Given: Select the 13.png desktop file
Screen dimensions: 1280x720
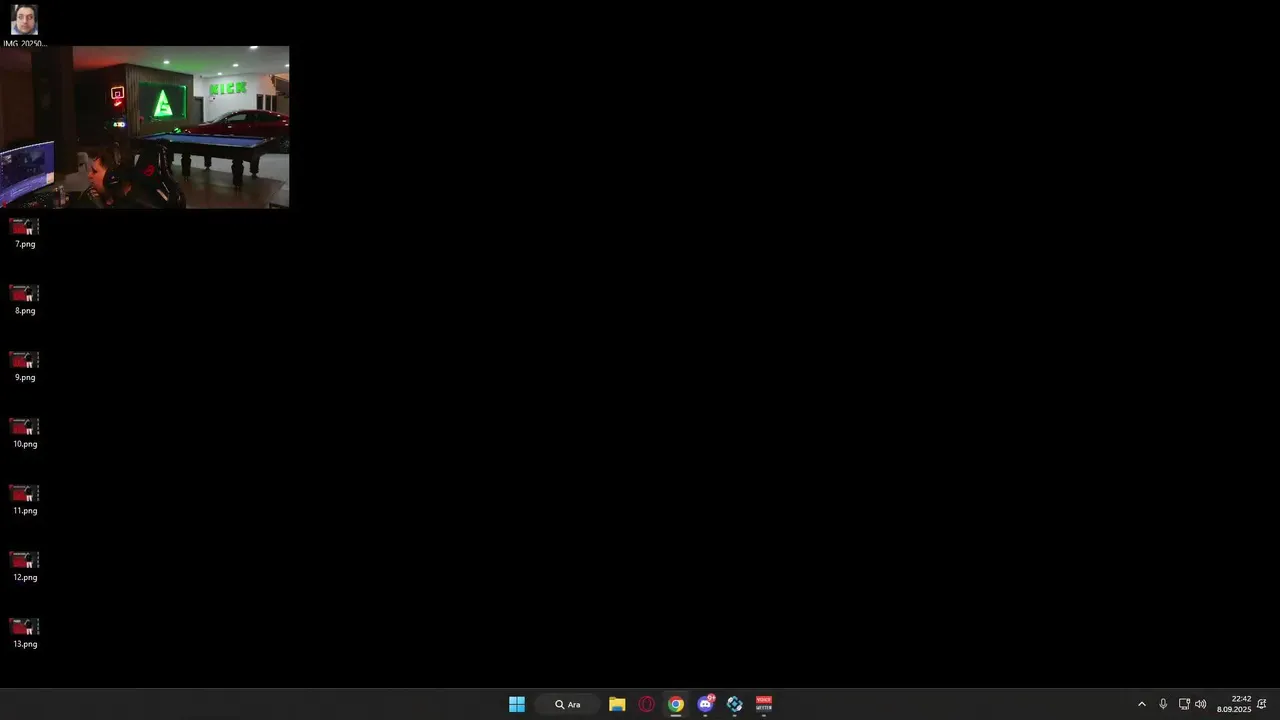Looking at the screenshot, I should [x=25, y=634].
